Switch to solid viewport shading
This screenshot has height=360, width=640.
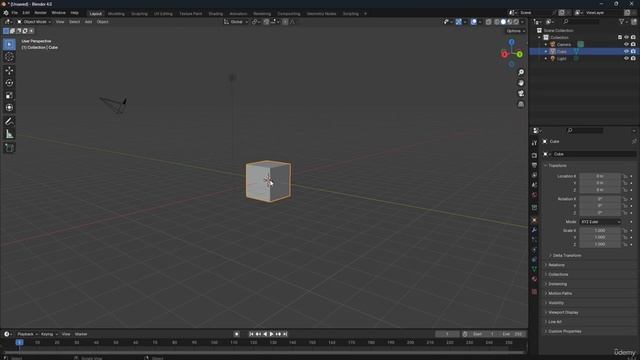tap(503, 22)
